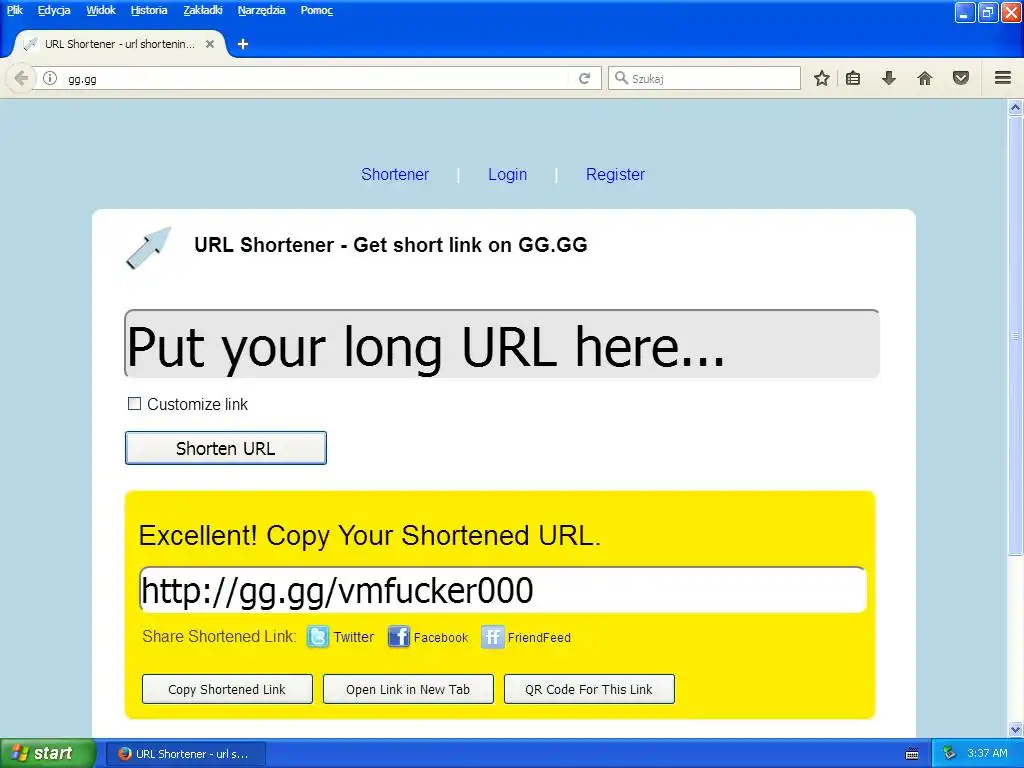Reload the page with the refresh icon
The image size is (1024, 768).
(x=584, y=78)
